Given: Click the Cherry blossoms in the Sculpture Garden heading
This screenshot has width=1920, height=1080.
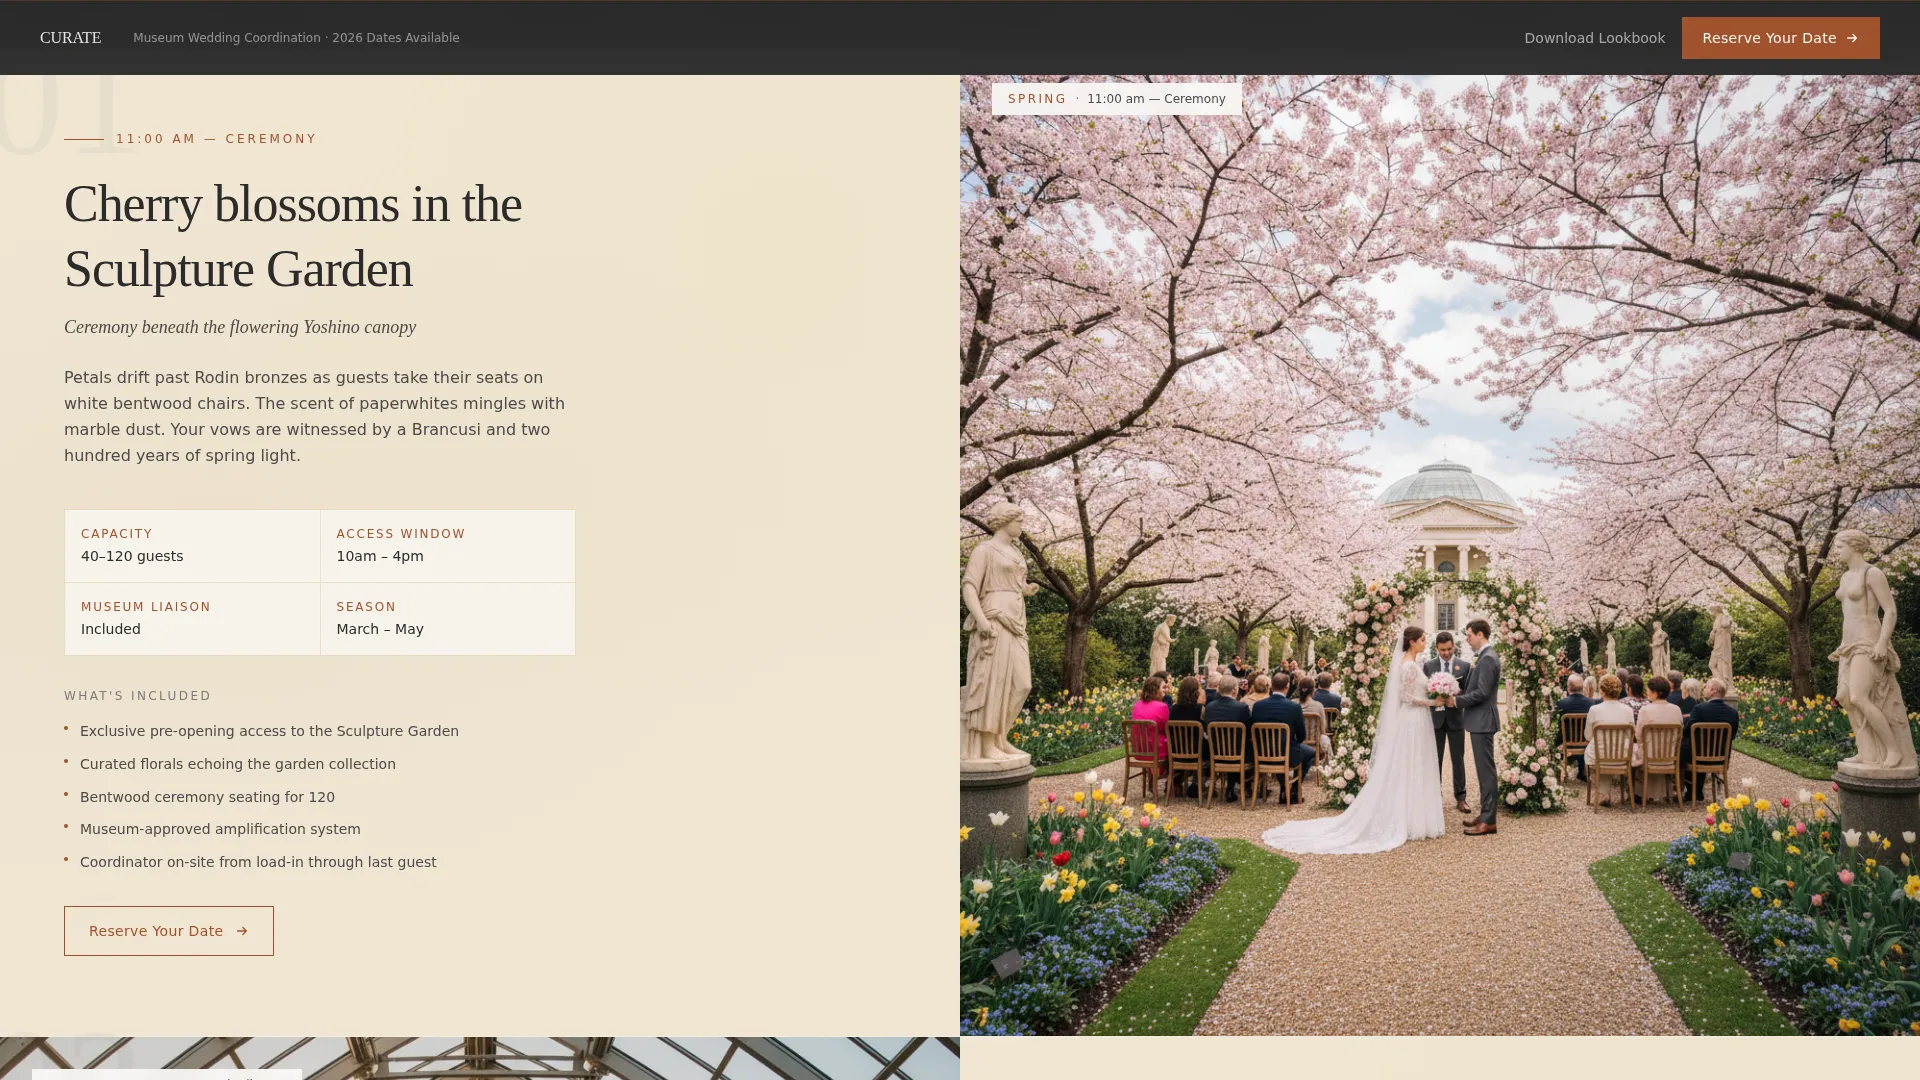Looking at the screenshot, I should point(293,236).
